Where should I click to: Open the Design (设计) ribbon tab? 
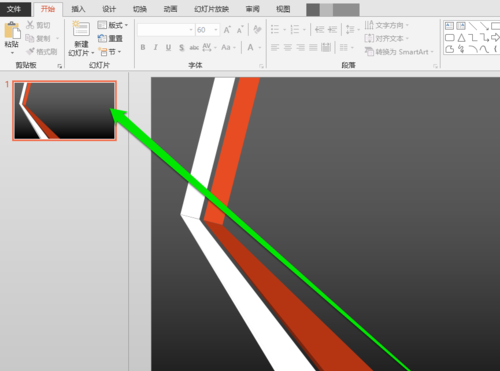(109, 9)
